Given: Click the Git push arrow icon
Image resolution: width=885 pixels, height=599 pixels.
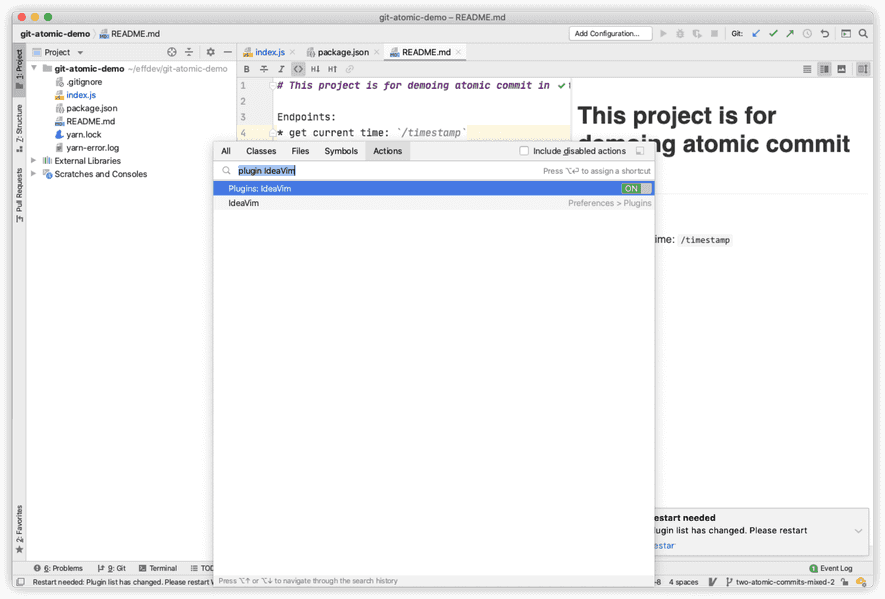Looking at the screenshot, I should click(x=790, y=34).
